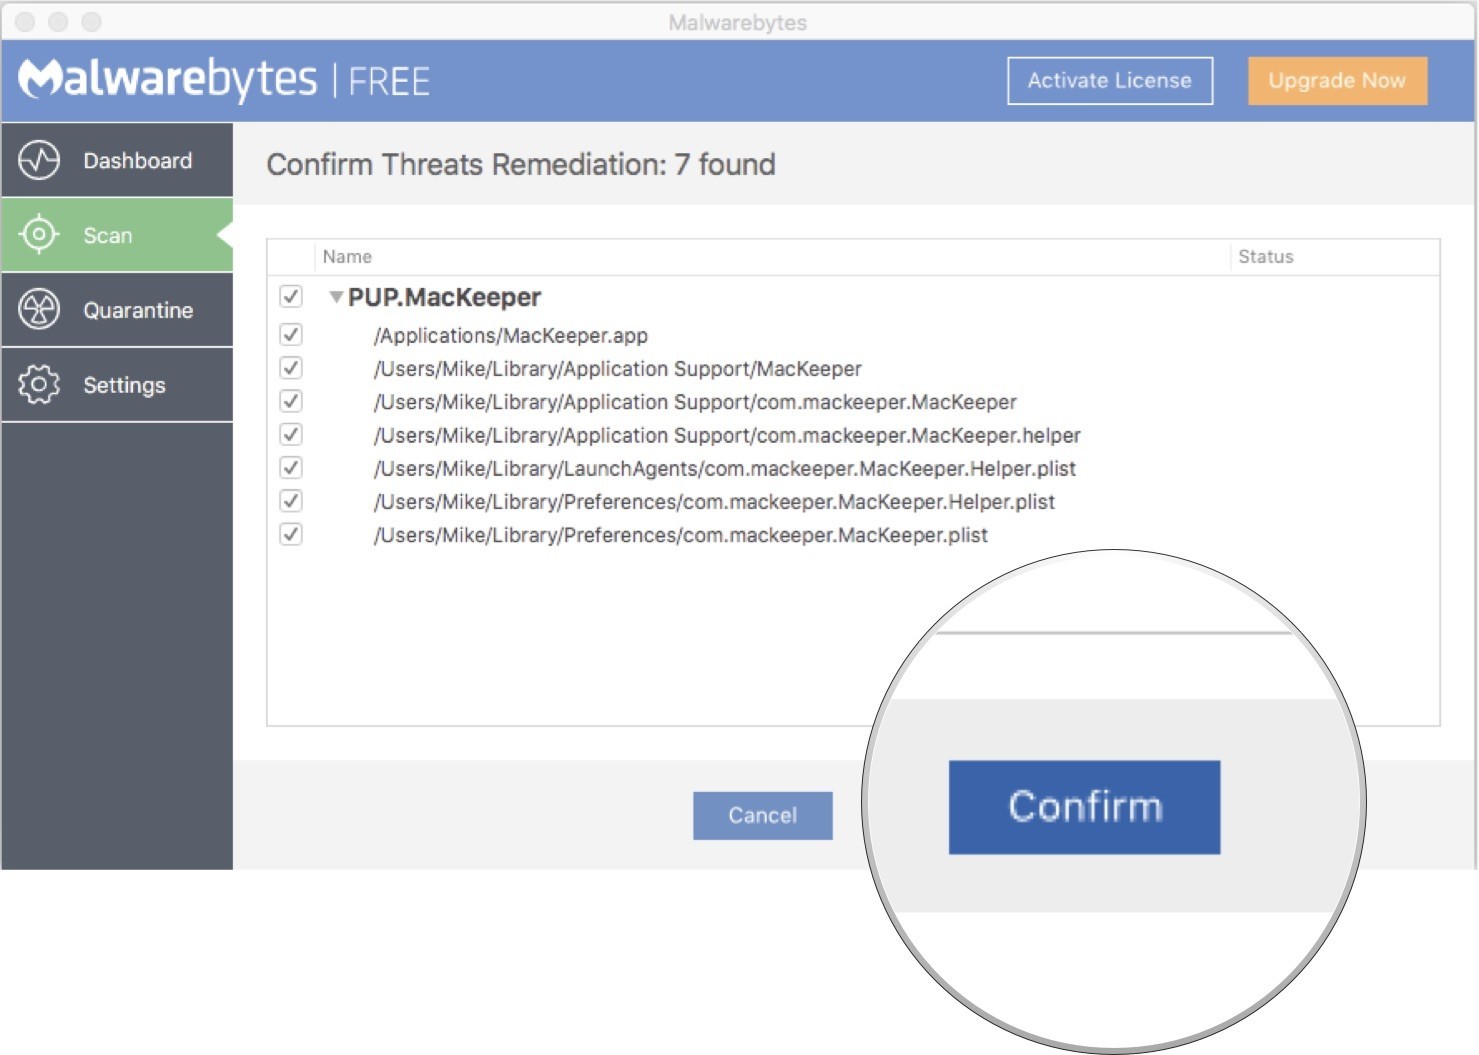The height and width of the screenshot is (1055, 1479).
Task: Select the /Applications/MacKeeper.app entry
Action: (x=511, y=335)
